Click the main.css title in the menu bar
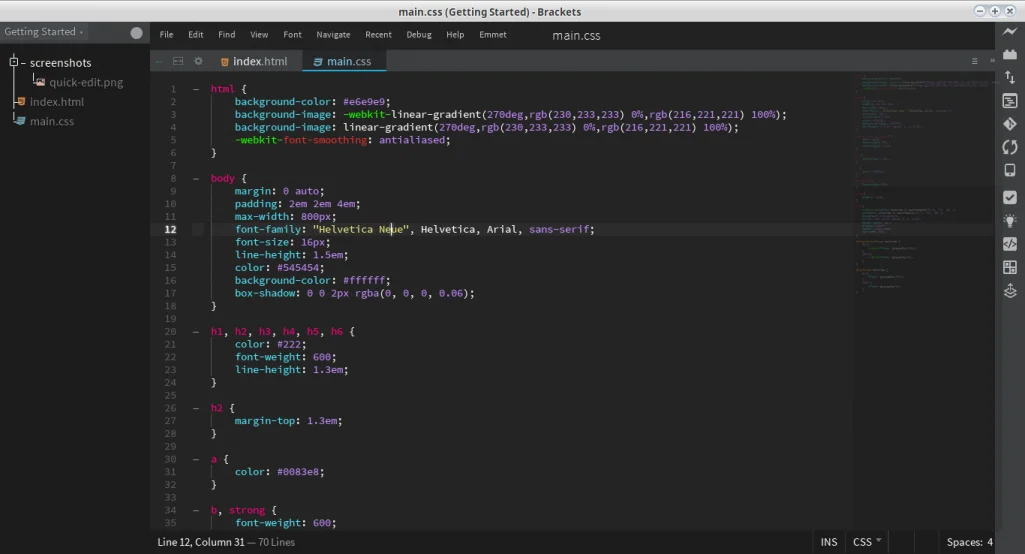 576,36
